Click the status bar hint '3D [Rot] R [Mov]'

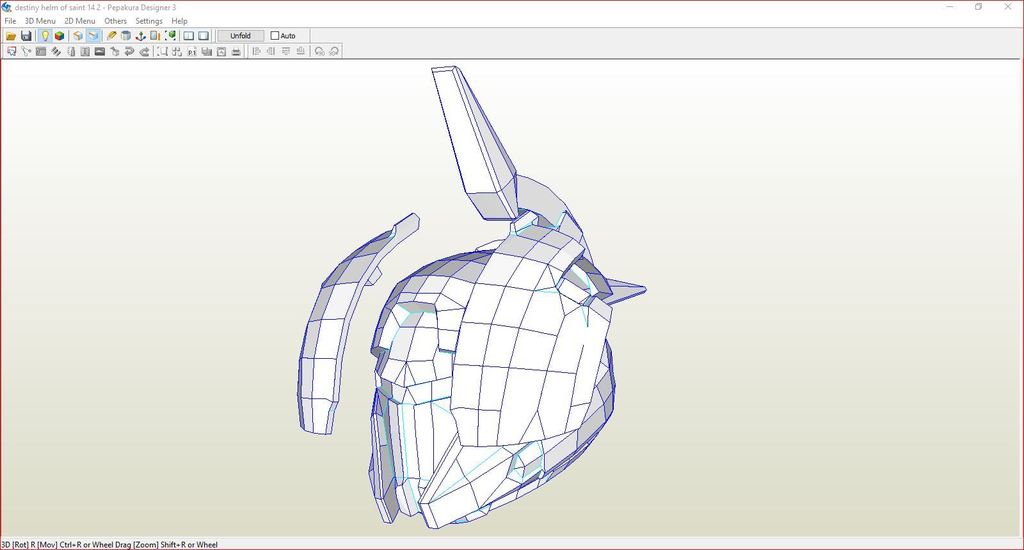pos(31,545)
